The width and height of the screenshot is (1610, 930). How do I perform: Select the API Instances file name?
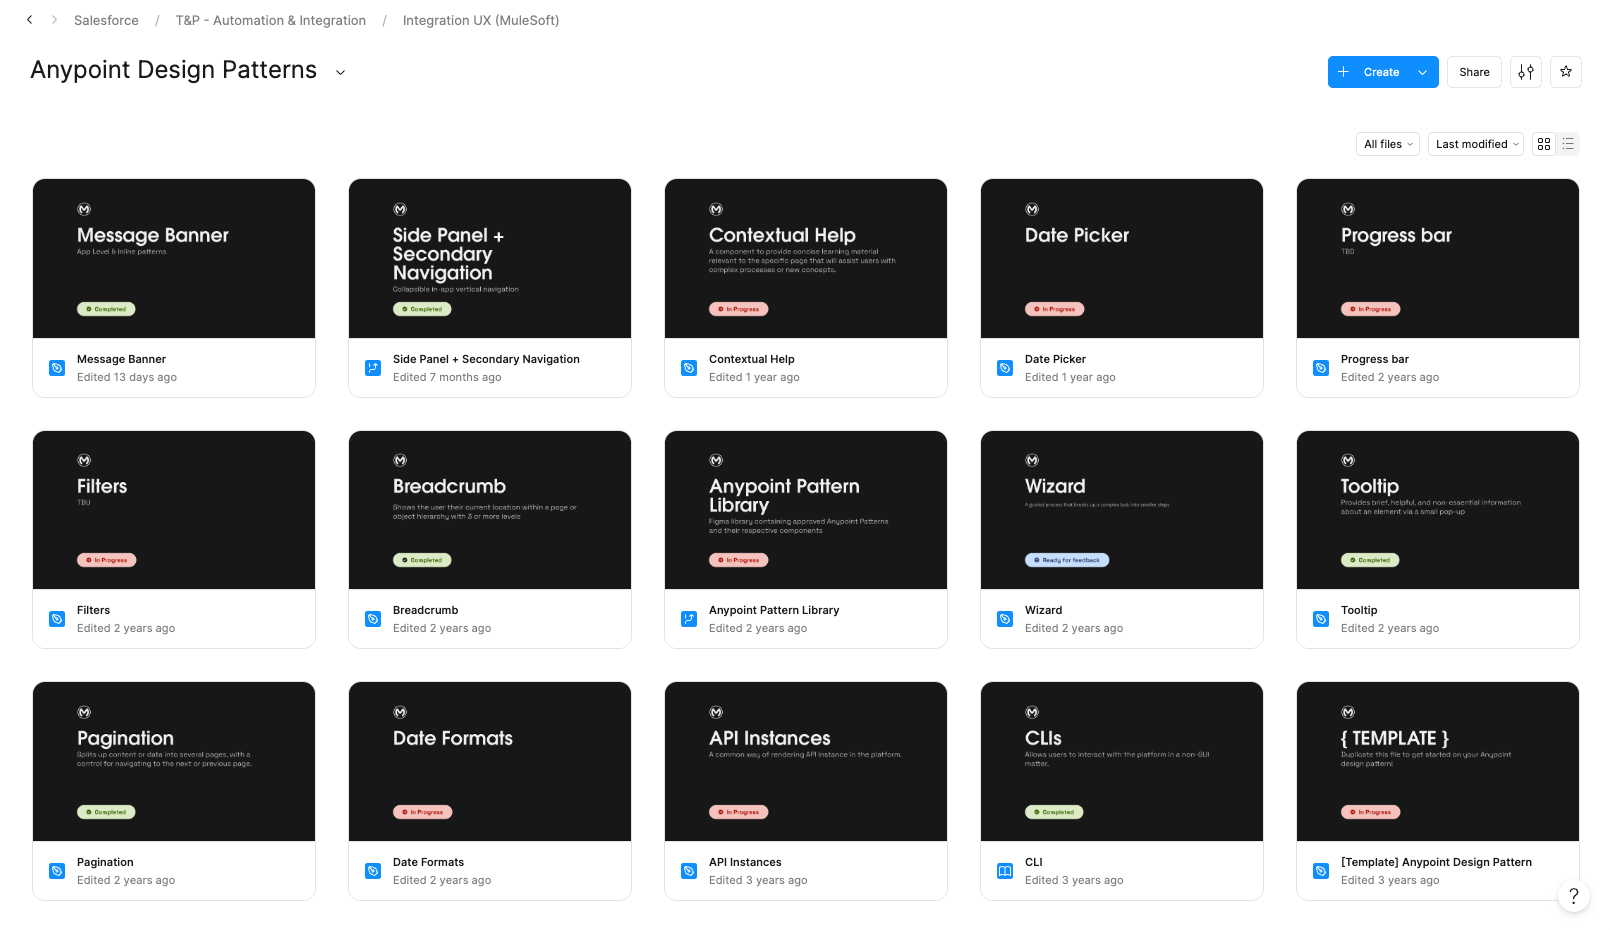point(745,862)
